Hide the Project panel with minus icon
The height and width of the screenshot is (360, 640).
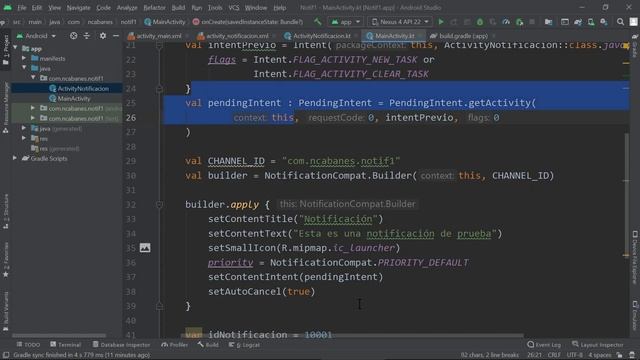[x=116, y=36]
